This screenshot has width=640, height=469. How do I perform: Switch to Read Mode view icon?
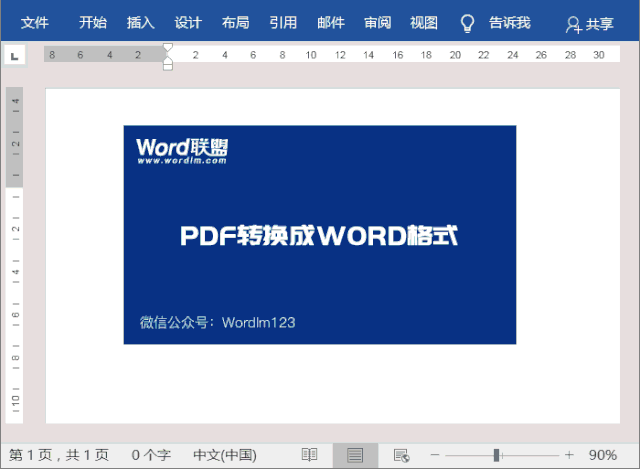[309, 455]
